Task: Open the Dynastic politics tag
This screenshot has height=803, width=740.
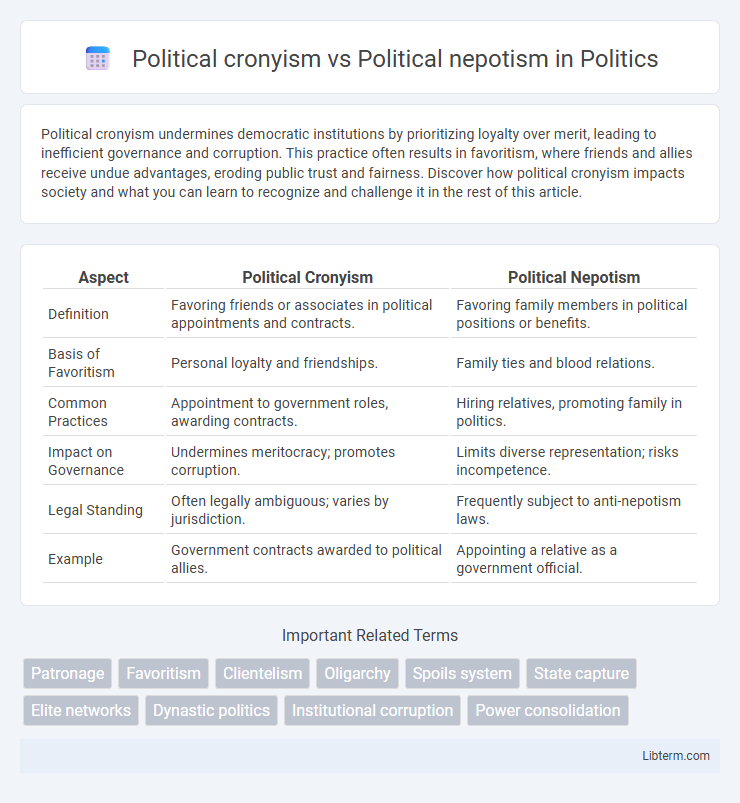Action: pos(212,710)
